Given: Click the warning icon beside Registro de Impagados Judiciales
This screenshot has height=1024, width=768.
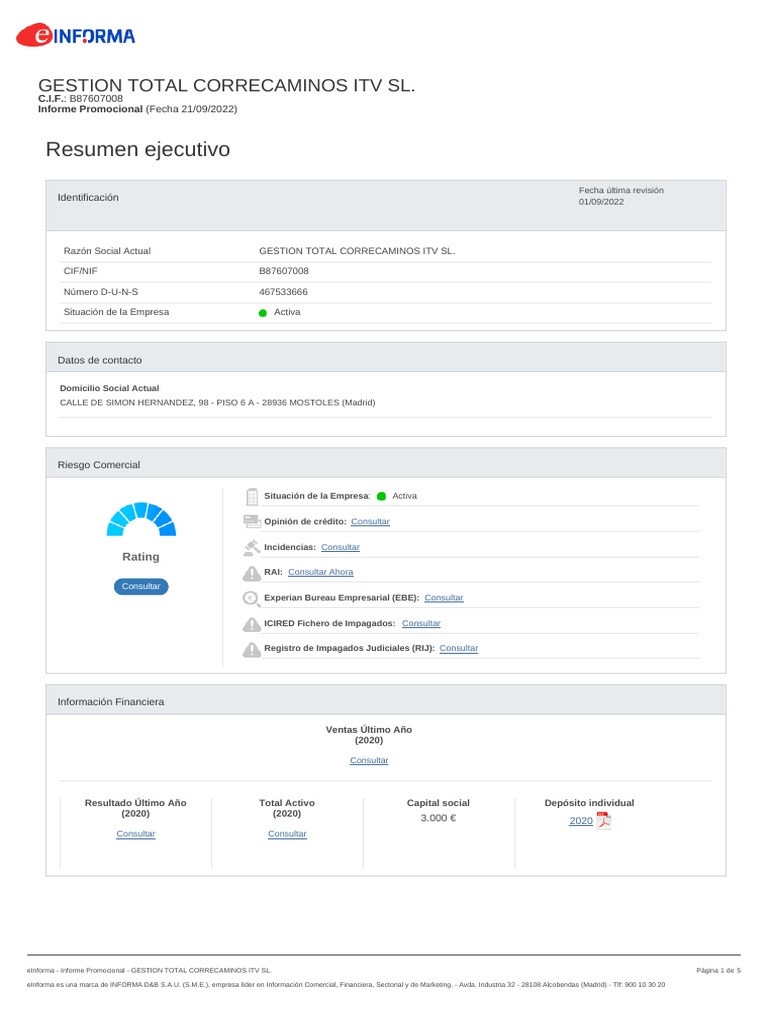Looking at the screenshot, I should click(x=252, y=649).
